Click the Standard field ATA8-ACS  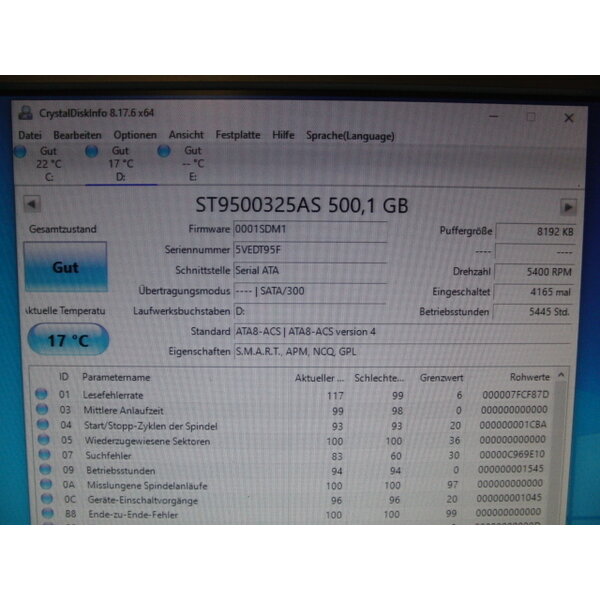403,332
